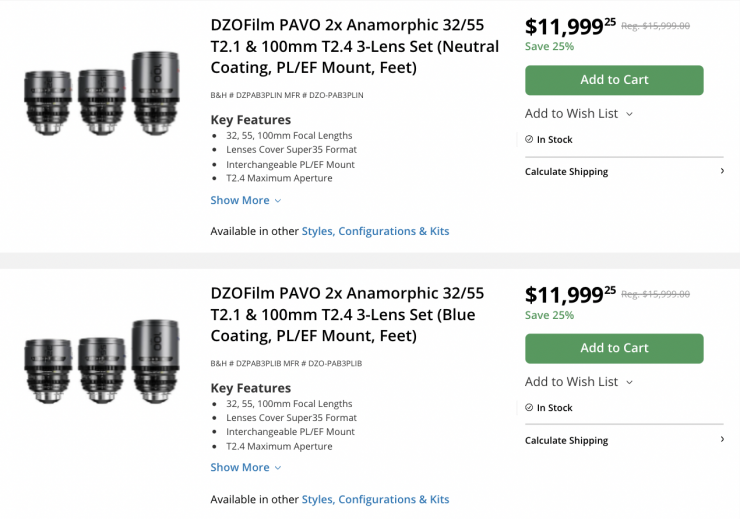Click Calculate Shipping chevron arrow in first listing
The height and width of the screenshot is (519, 740).
pyautogui.click(x=722, y=172)
